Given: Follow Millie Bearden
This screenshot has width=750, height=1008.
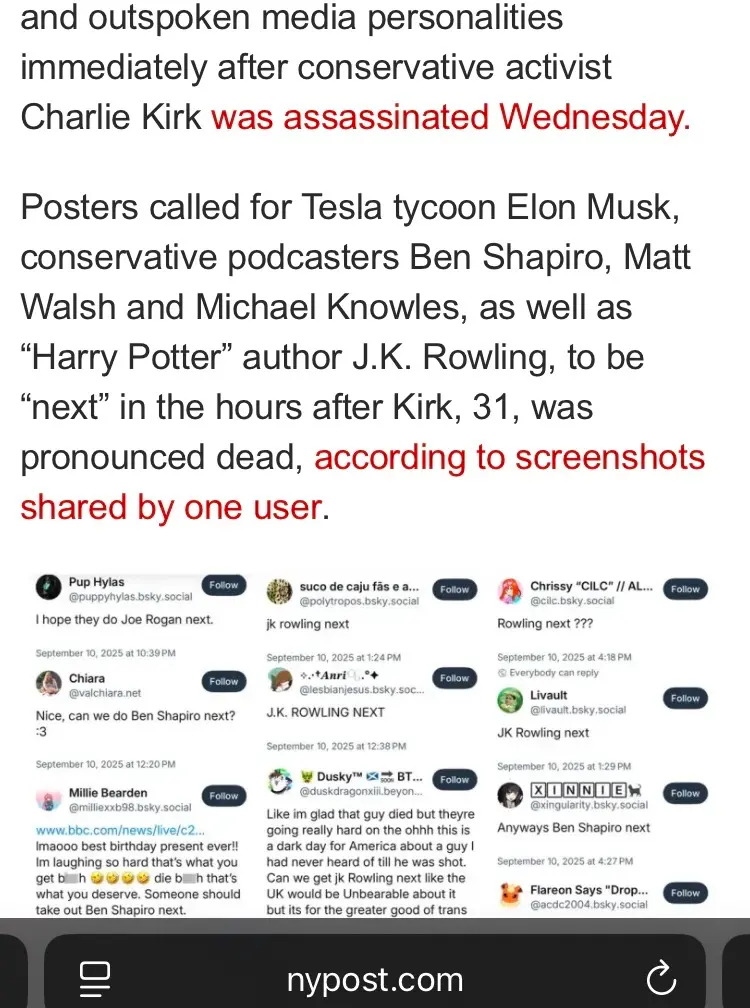Looking at the screenshot, I should tap(223, 796).
